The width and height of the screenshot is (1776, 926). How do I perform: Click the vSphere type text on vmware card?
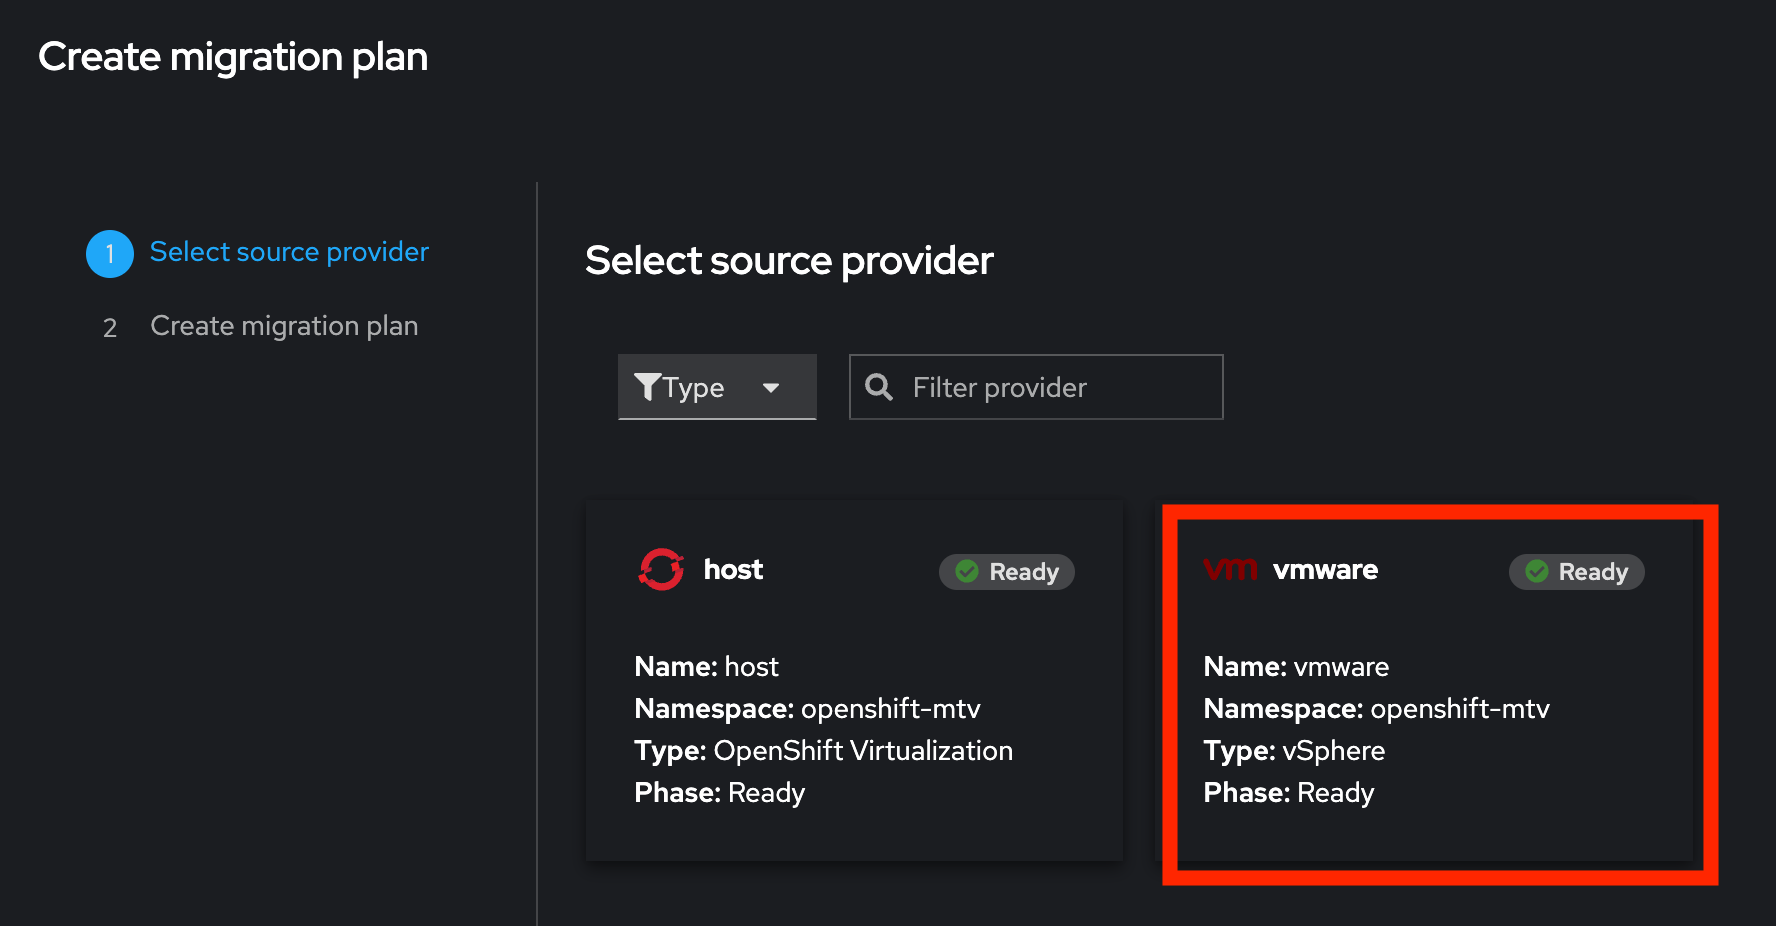pos(1334,751)
